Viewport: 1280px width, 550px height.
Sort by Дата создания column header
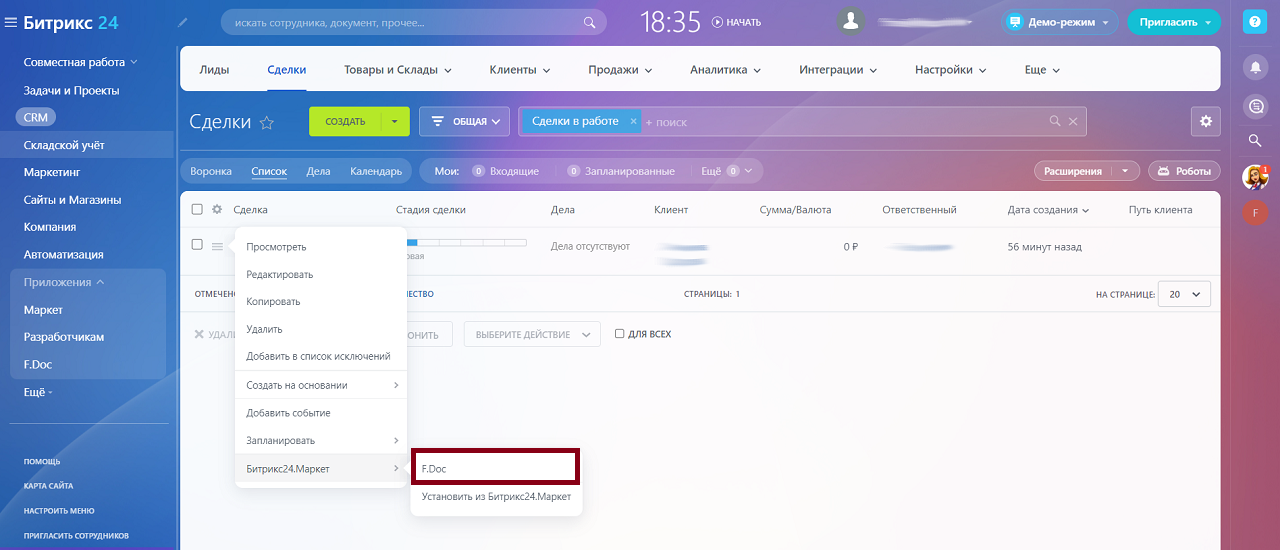pyautogui.click(x=1048, y=210)
